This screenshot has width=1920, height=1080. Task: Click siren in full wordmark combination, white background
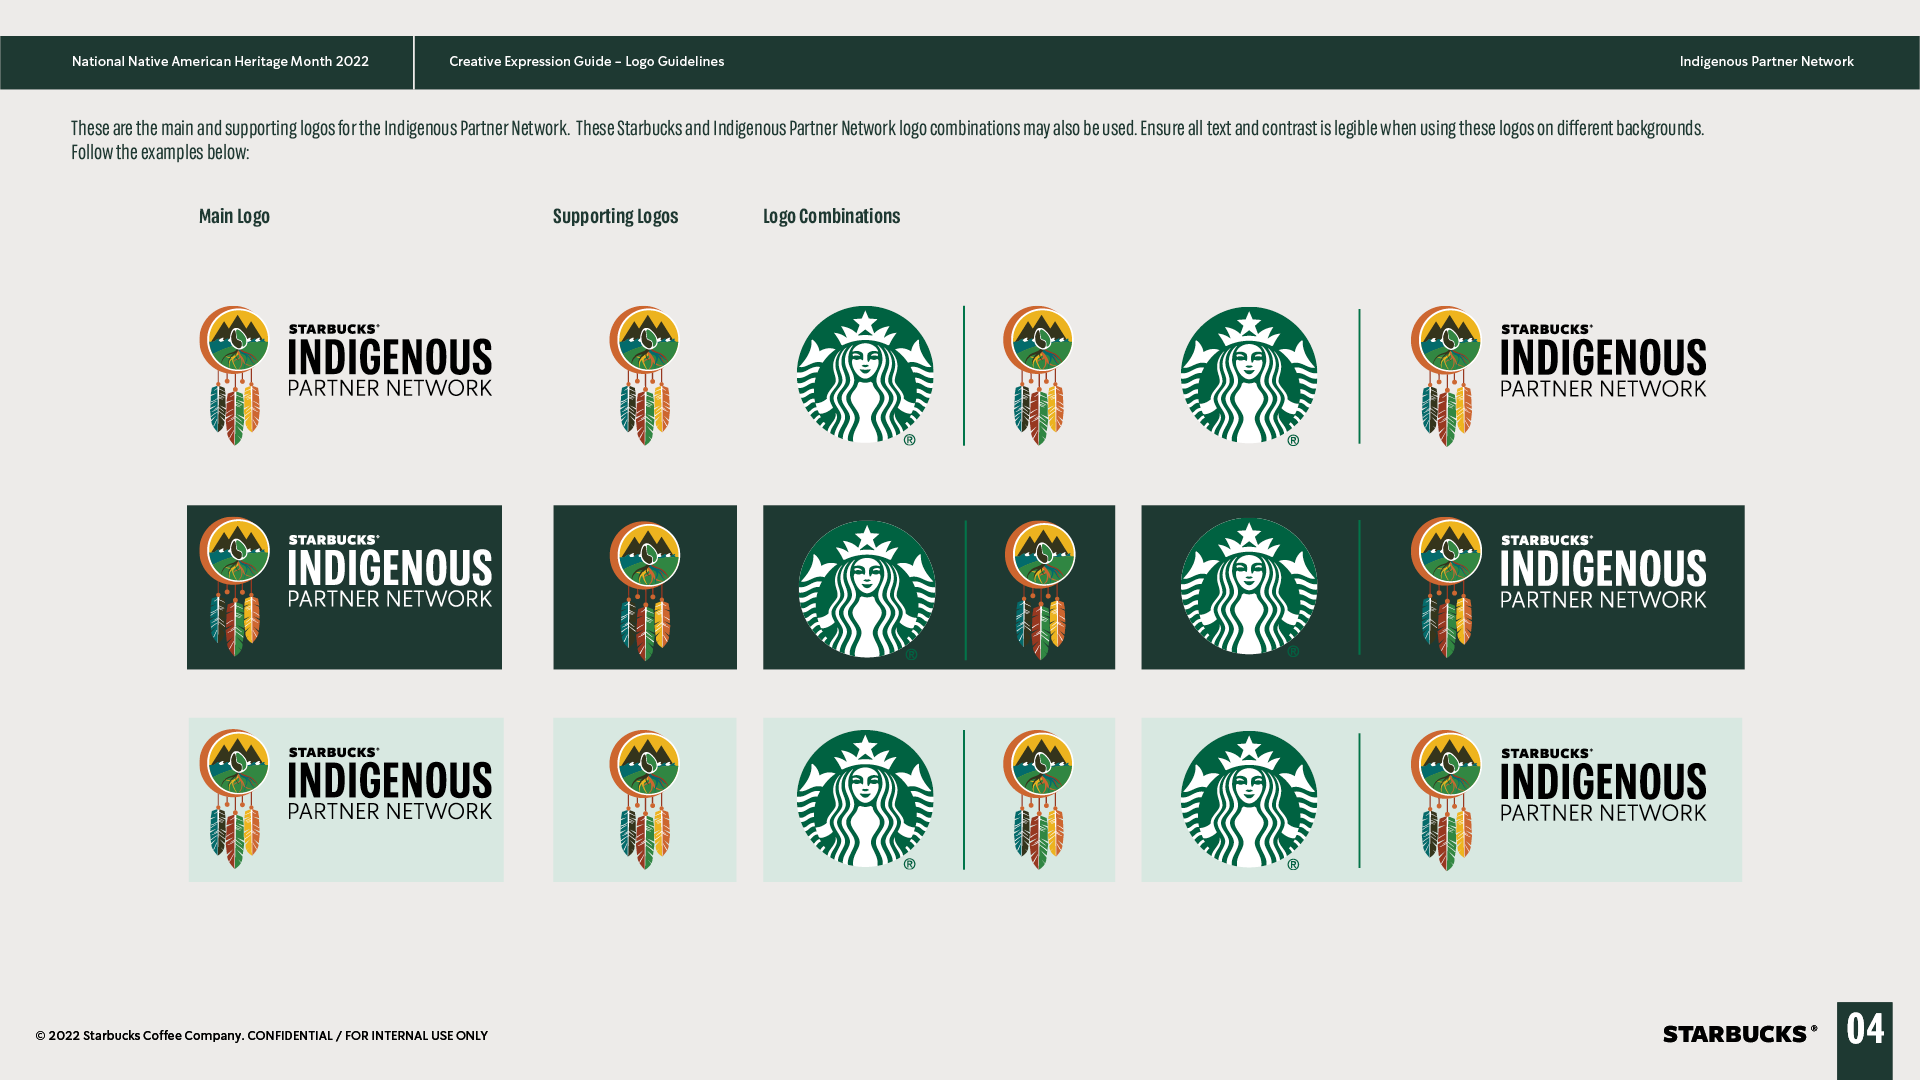[1249, 376]
